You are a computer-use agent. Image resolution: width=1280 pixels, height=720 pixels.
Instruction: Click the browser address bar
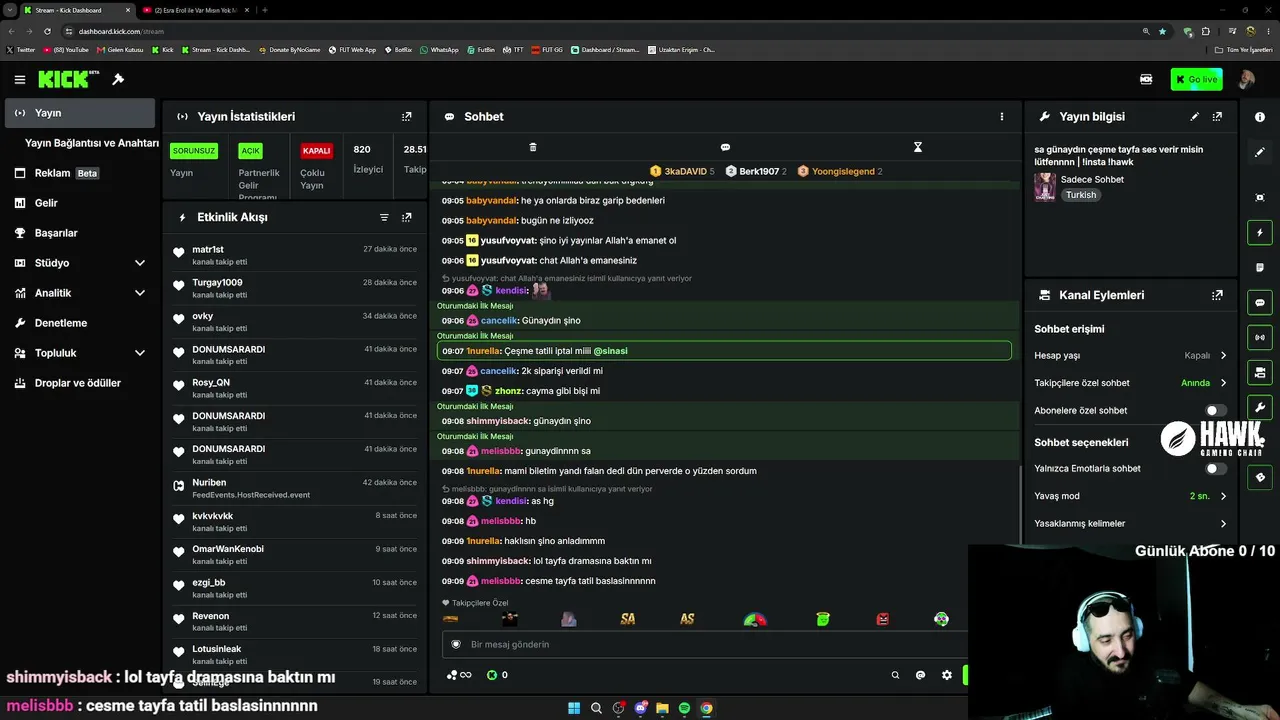click(600, 31)
